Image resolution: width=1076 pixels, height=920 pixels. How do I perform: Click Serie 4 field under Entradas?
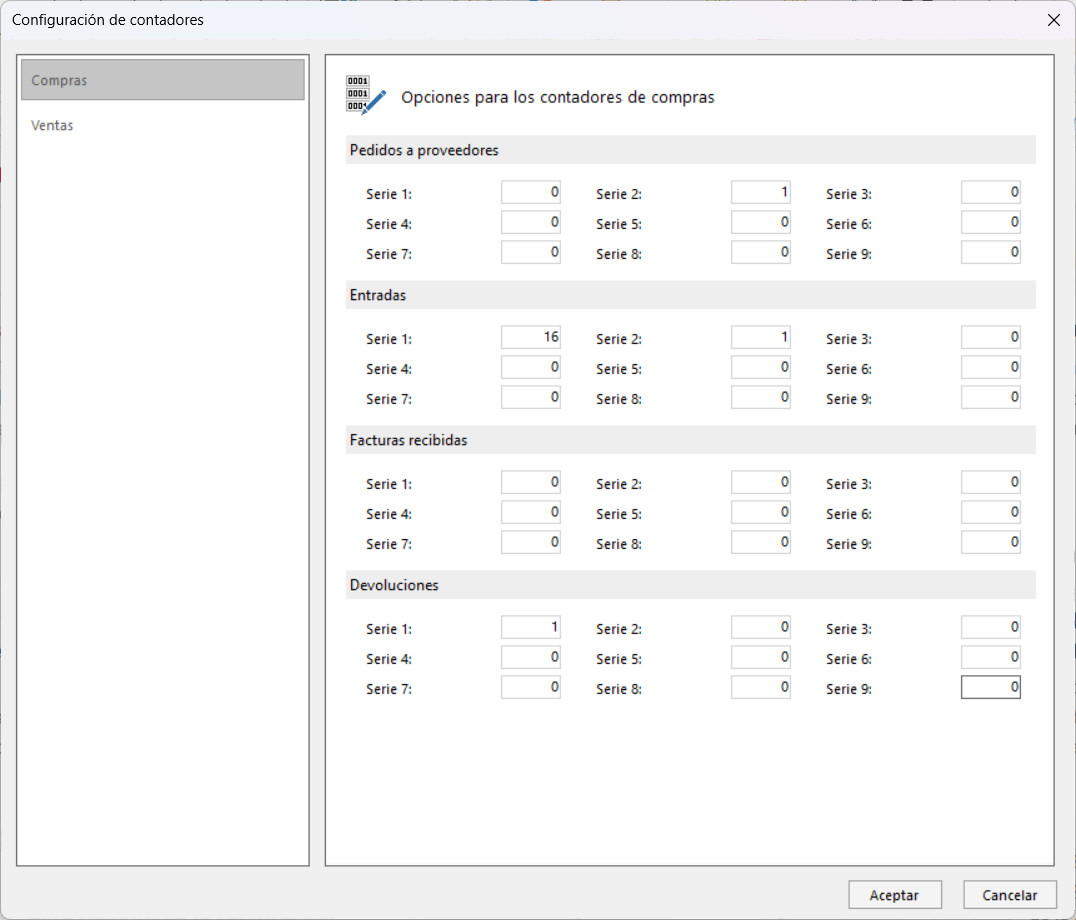530,367
